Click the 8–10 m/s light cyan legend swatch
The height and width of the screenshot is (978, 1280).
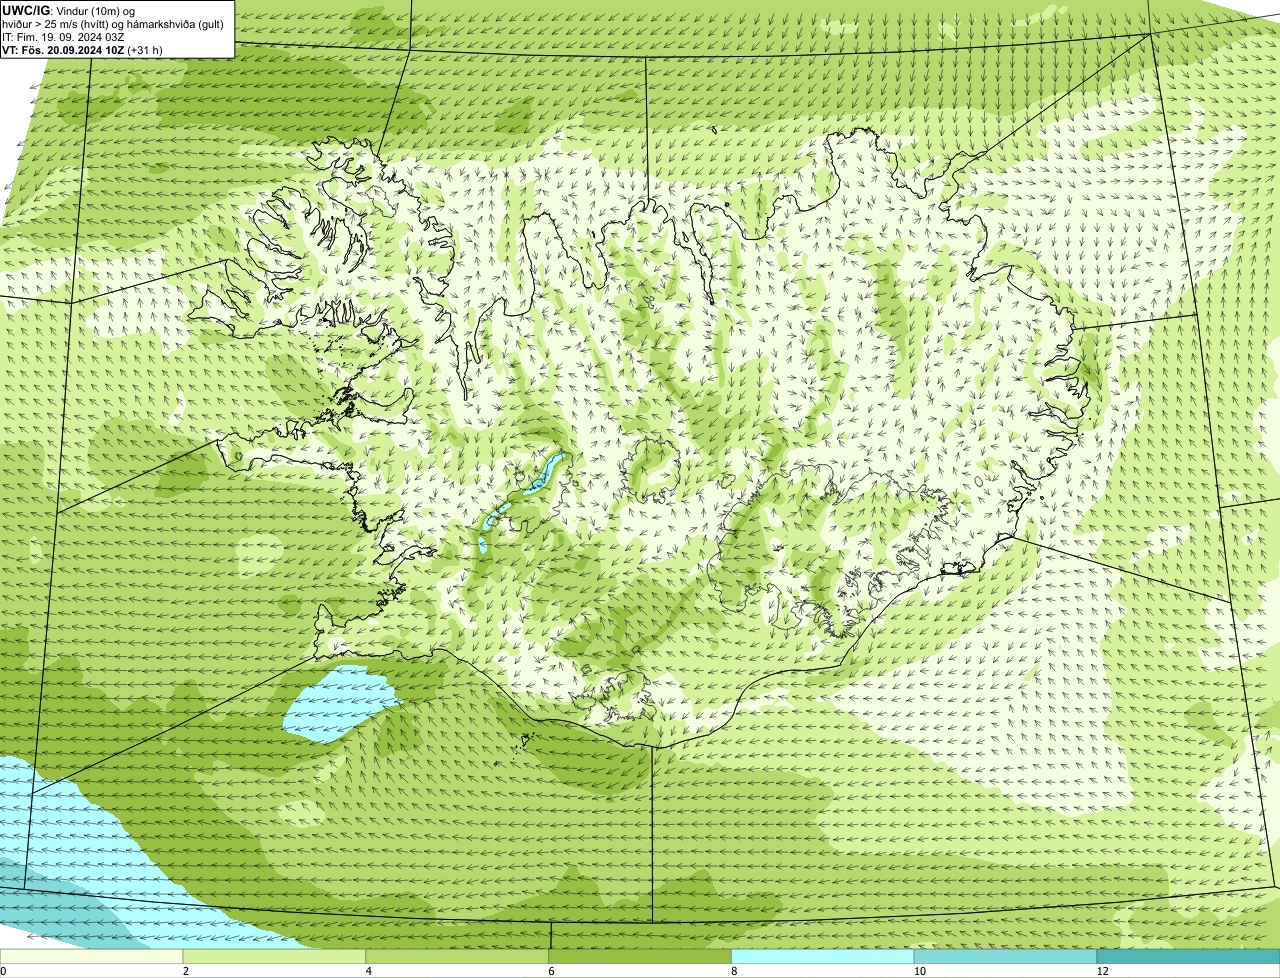(823, 957)
